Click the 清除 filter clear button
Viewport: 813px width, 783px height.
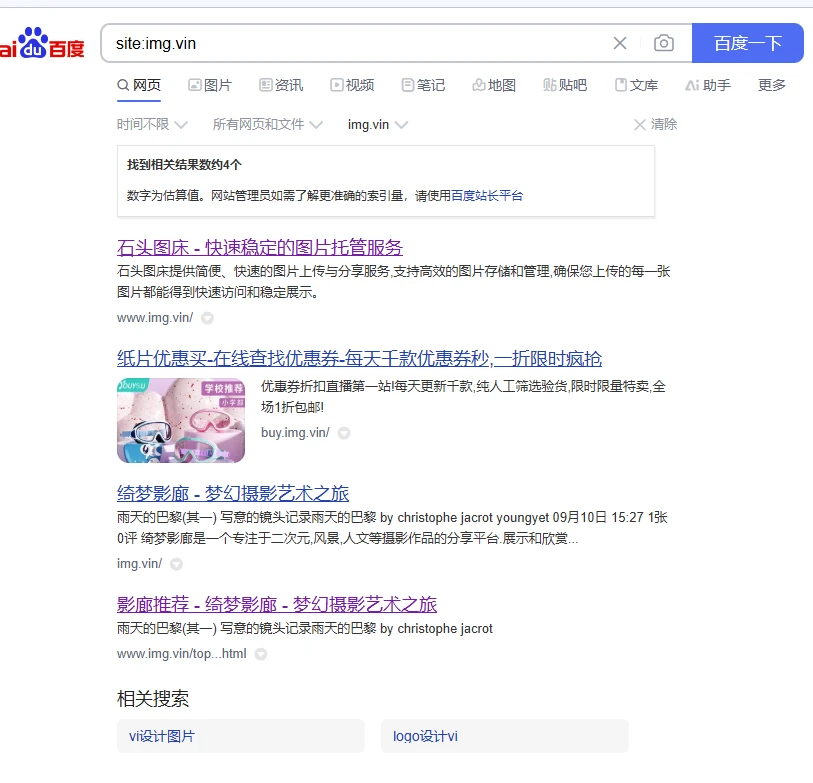click(x=656, y=125)
